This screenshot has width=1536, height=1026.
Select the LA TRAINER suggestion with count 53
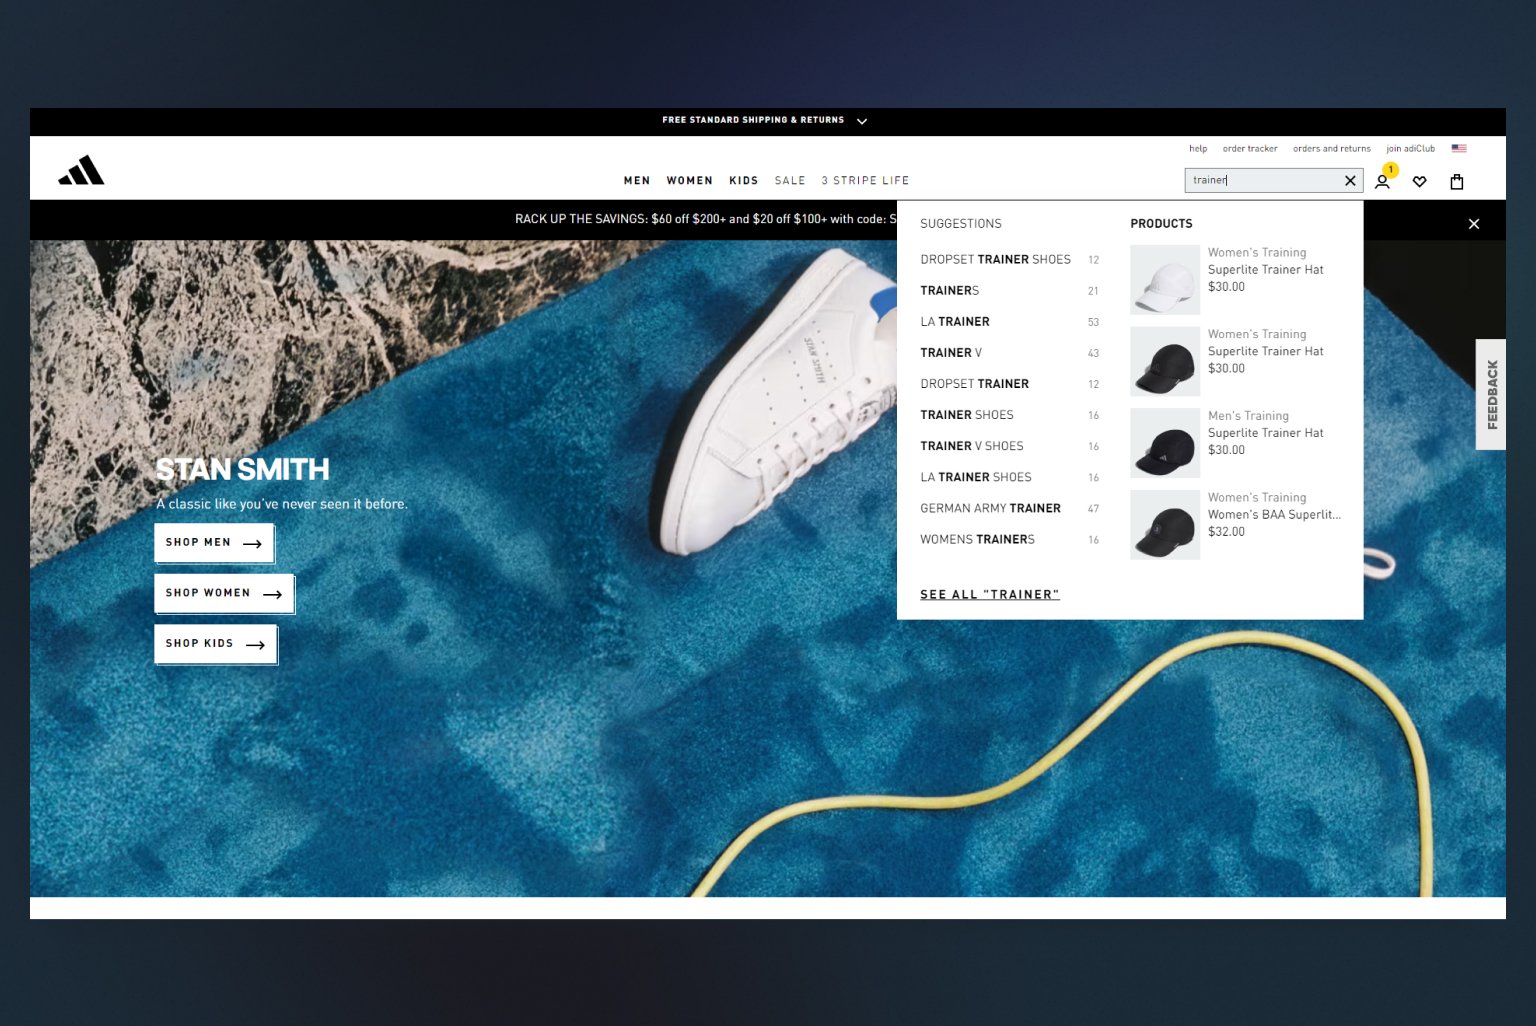[x=1009, y=321]
